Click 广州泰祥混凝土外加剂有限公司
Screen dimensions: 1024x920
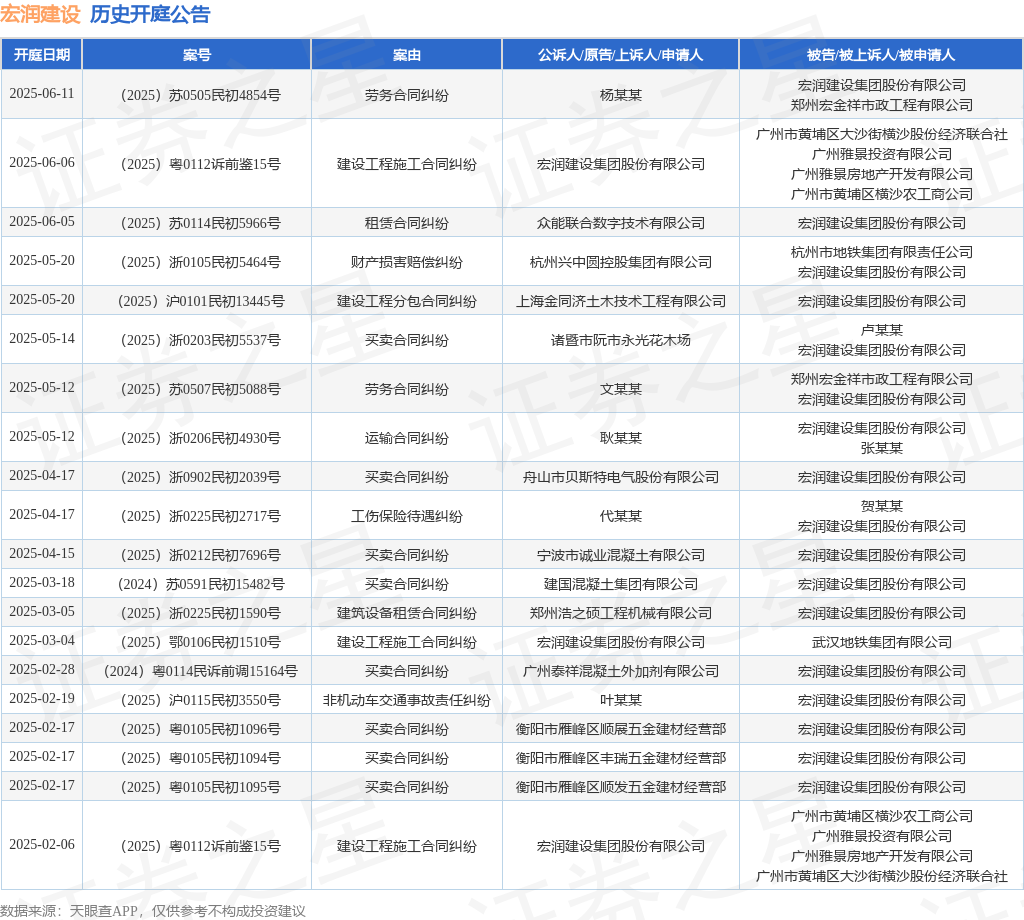click(x=620, y=671)
